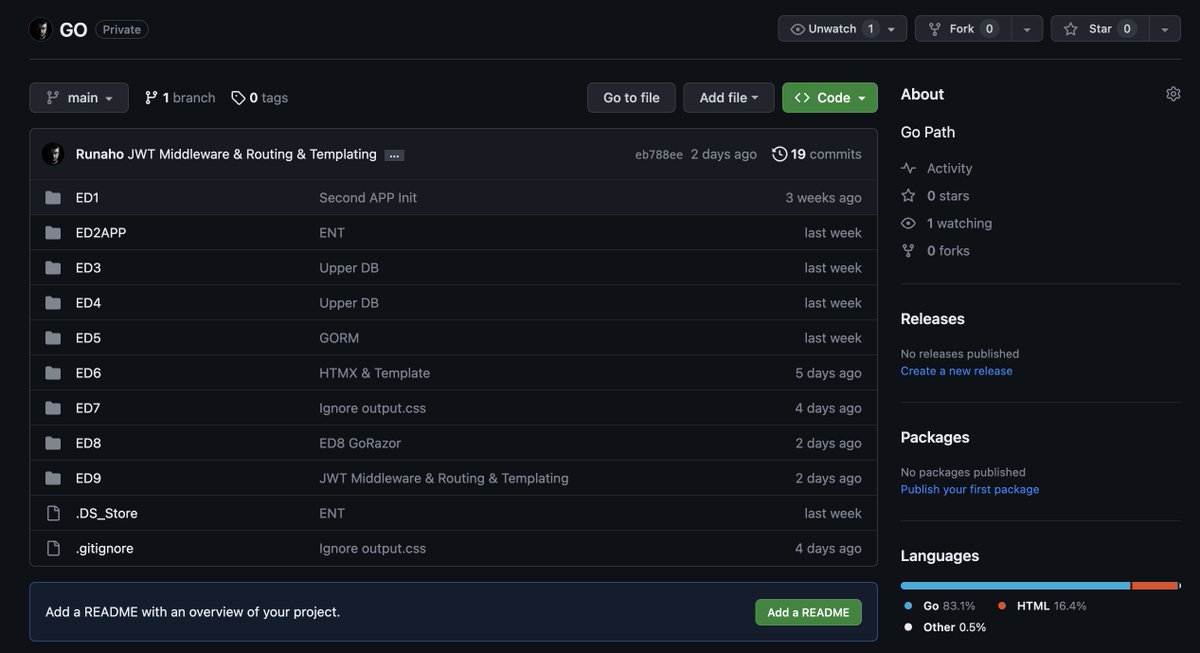This screenshot has width=1200, height=653.
Task: Open the Unwatch notifications dropdown arrow
Action: click(x=892, y=29)
